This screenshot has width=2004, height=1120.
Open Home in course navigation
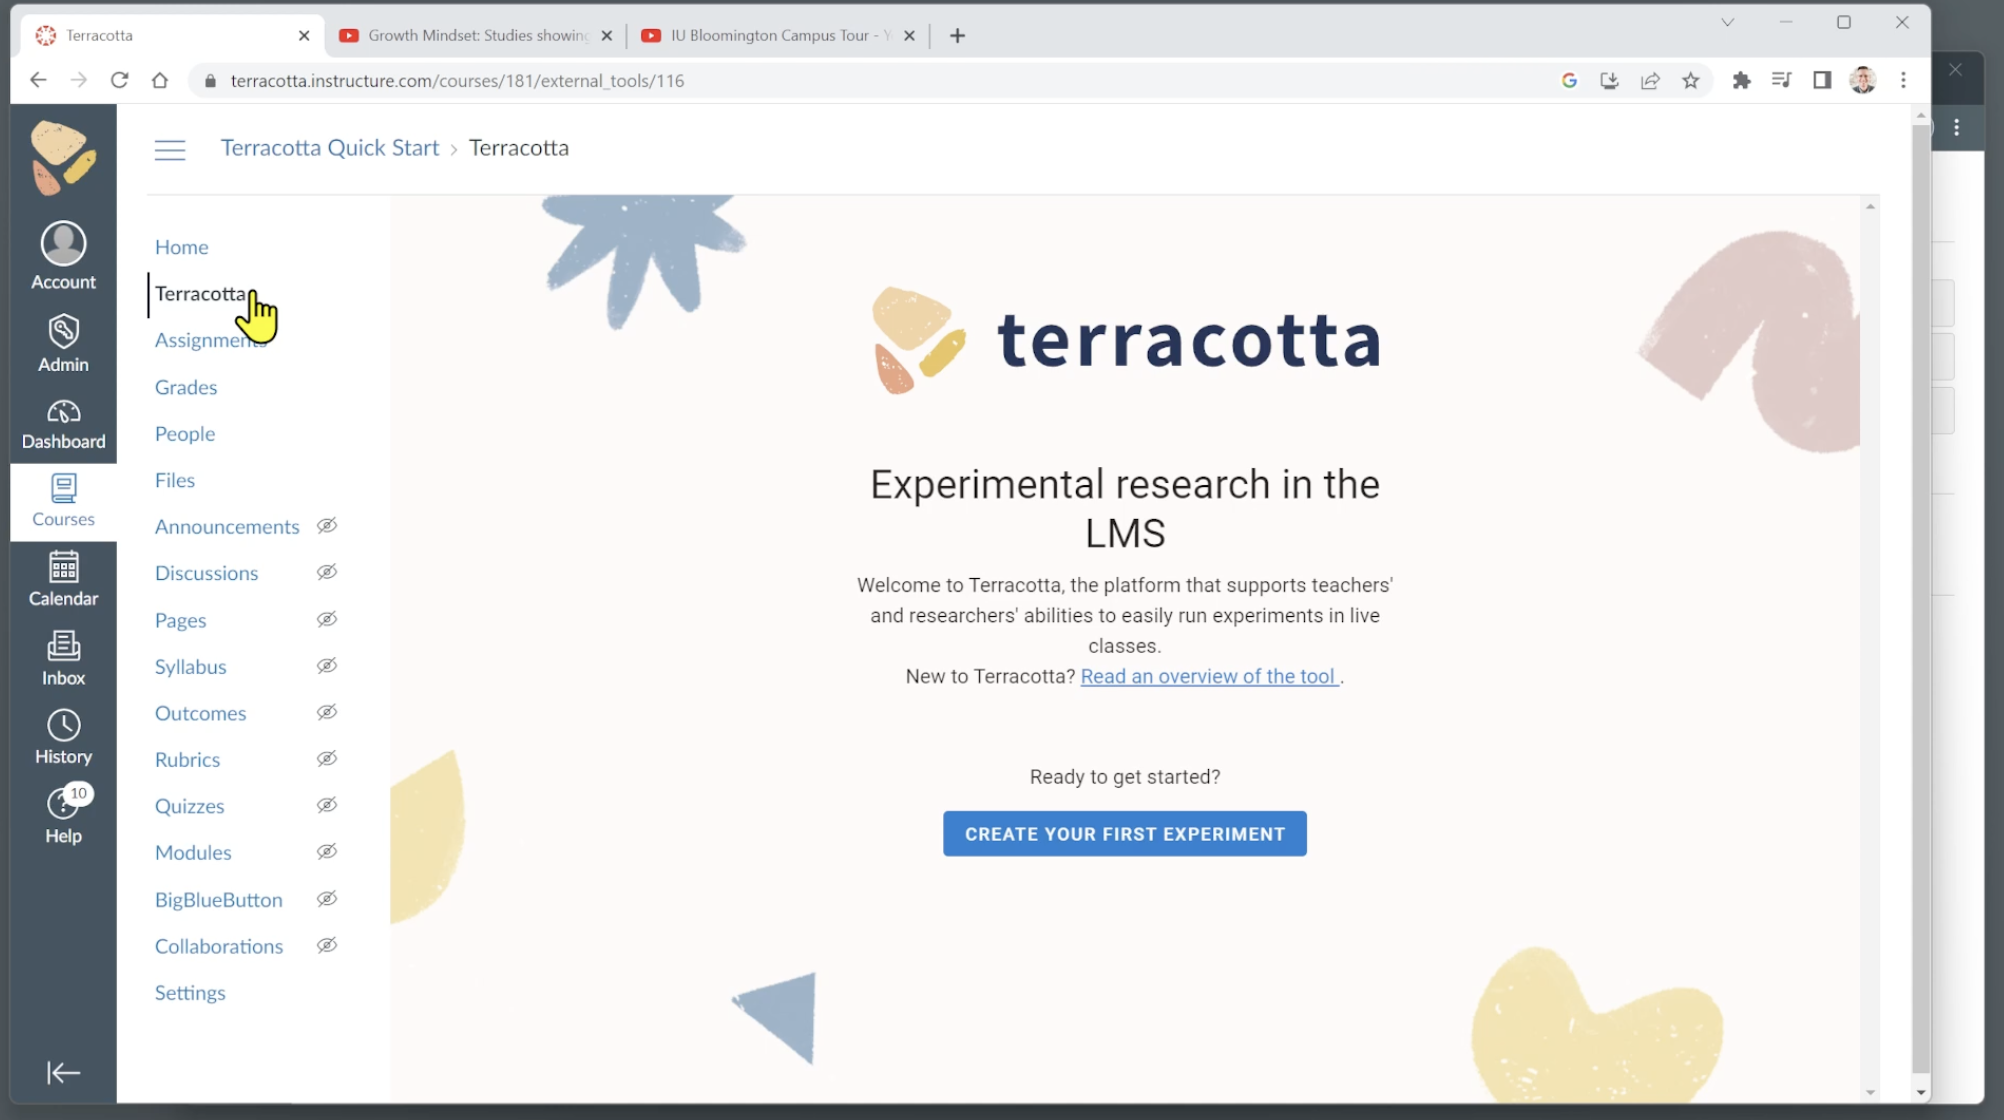pos(181,247)
